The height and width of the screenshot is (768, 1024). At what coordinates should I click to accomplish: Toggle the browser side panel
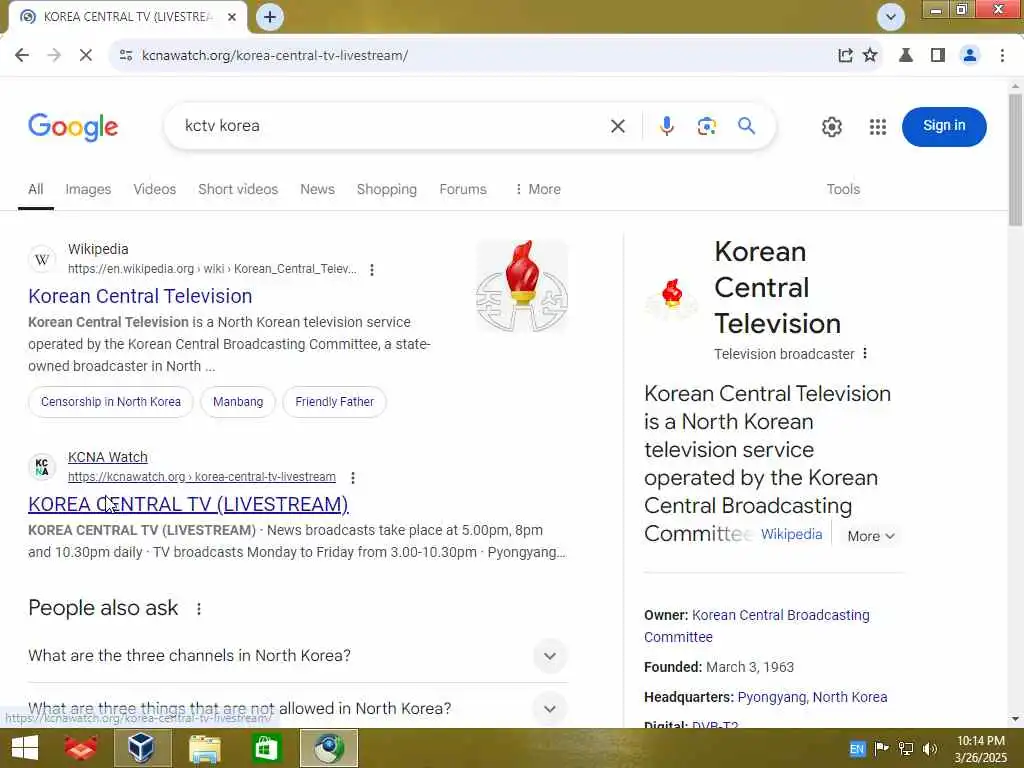(x=938, y=56)
